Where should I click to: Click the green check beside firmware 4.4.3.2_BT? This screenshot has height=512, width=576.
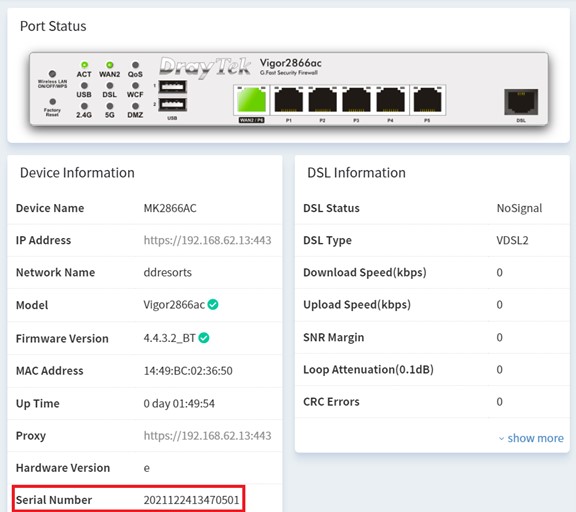point(204,338)
